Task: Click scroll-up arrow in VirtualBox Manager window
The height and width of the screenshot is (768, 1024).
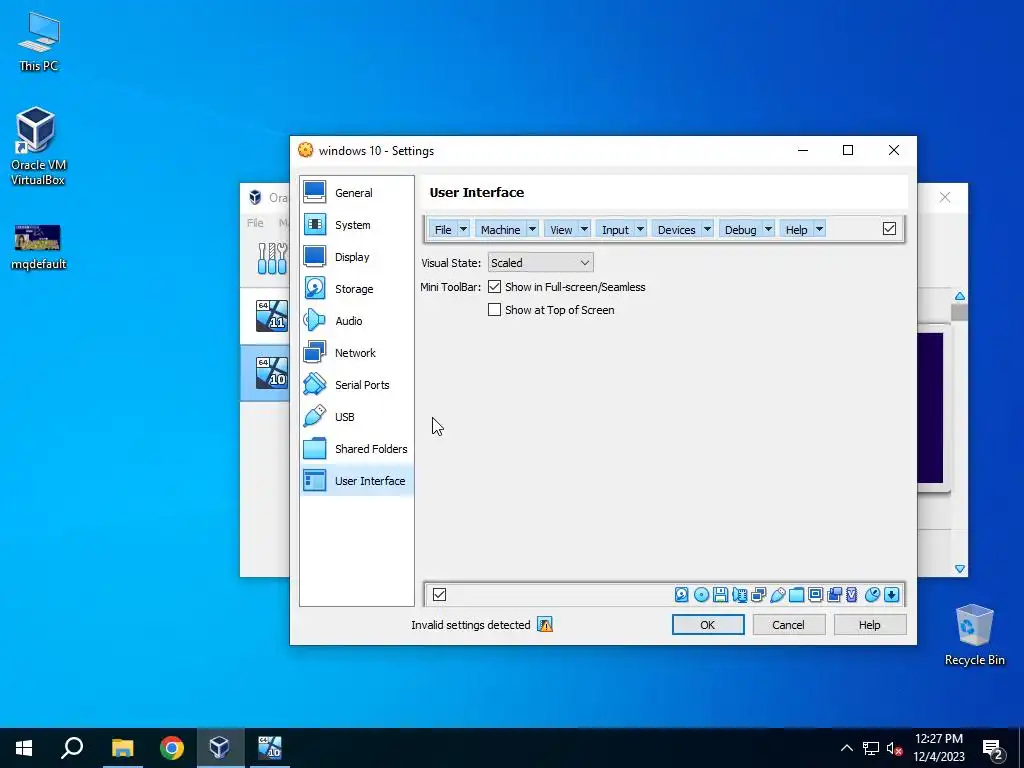Action: tap(959, 296)
